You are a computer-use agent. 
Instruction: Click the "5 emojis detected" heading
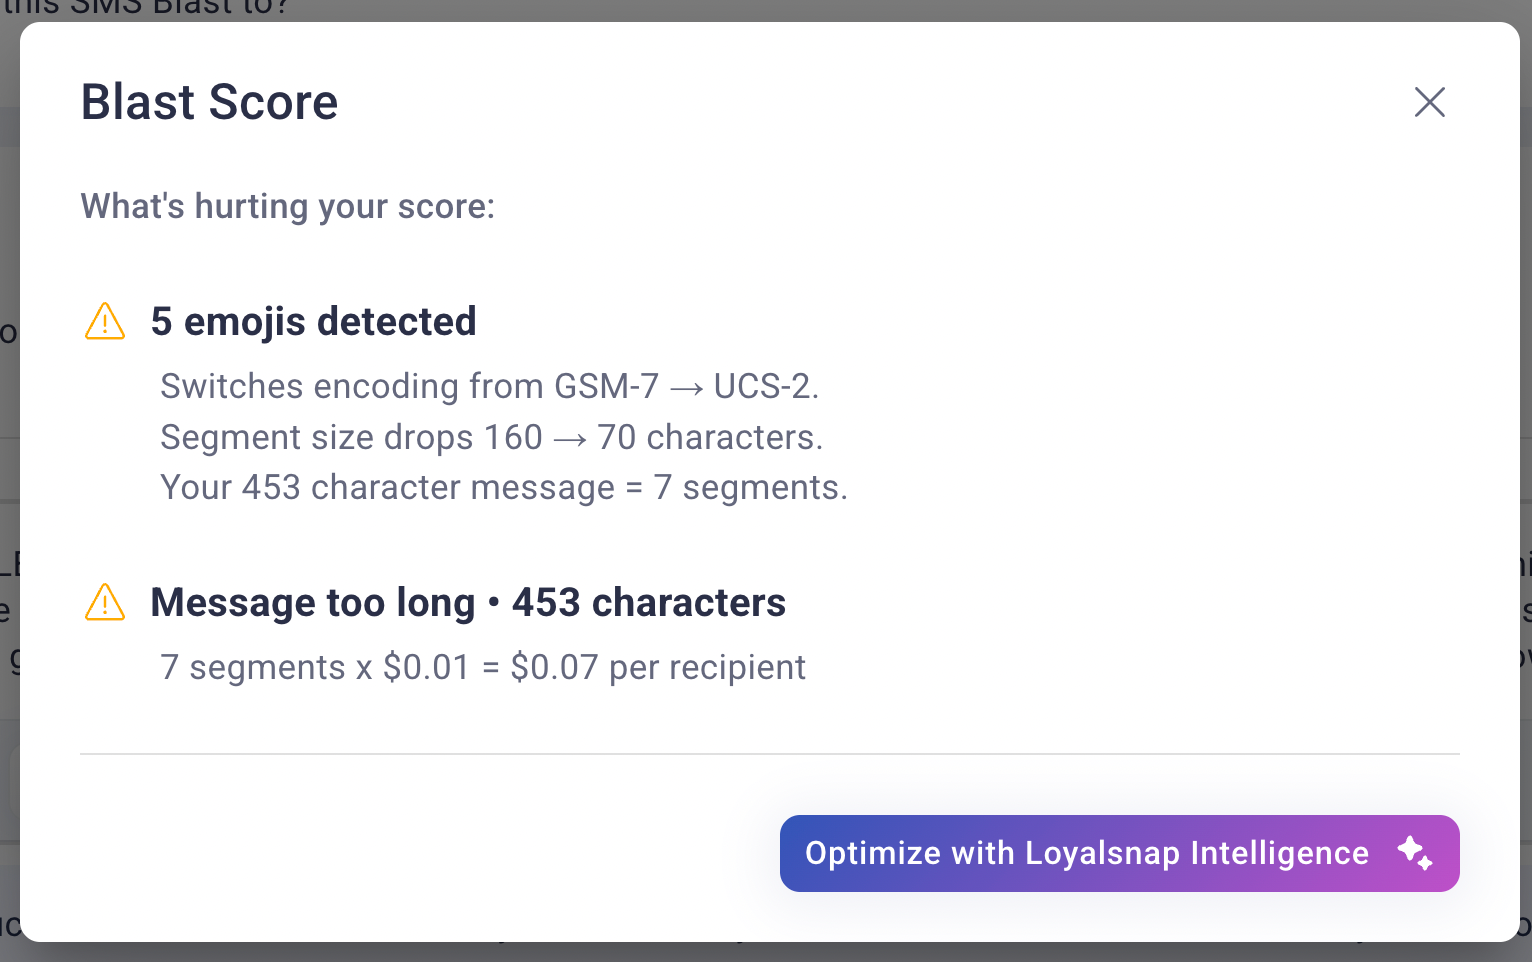pyautogui.click(x=313, y=322)
